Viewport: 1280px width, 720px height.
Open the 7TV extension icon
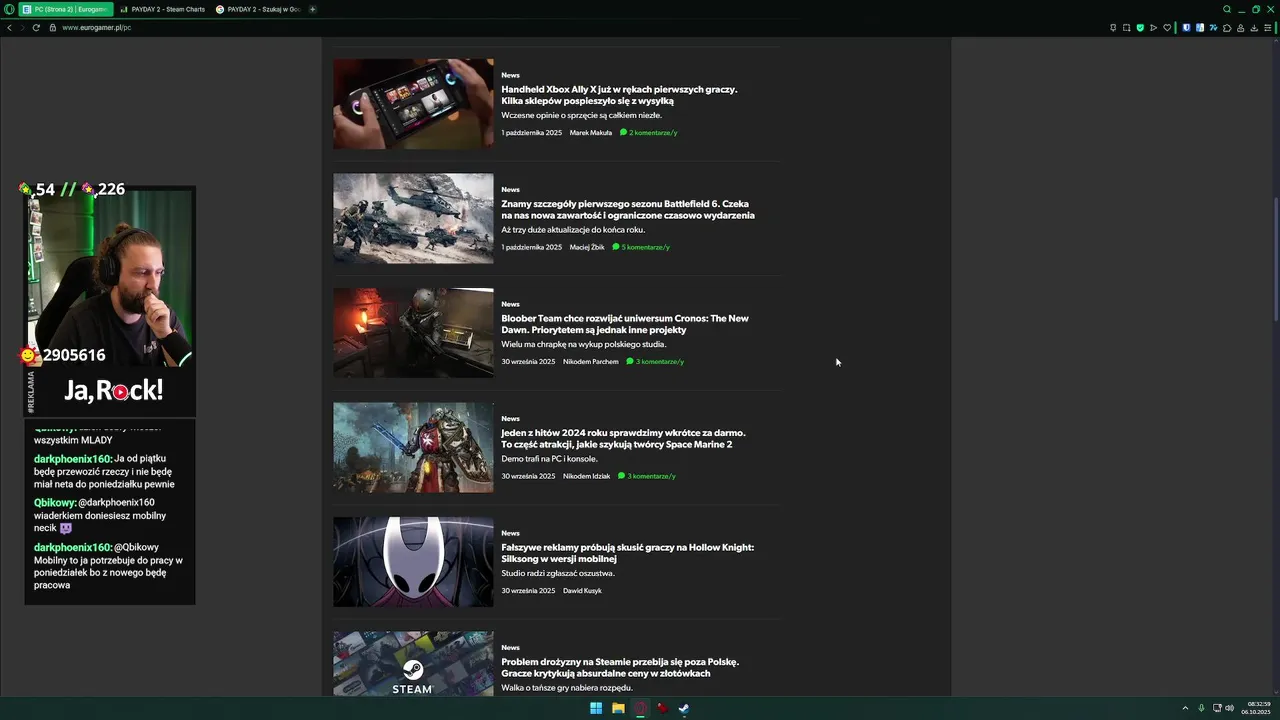click(x=1213, y=27)
